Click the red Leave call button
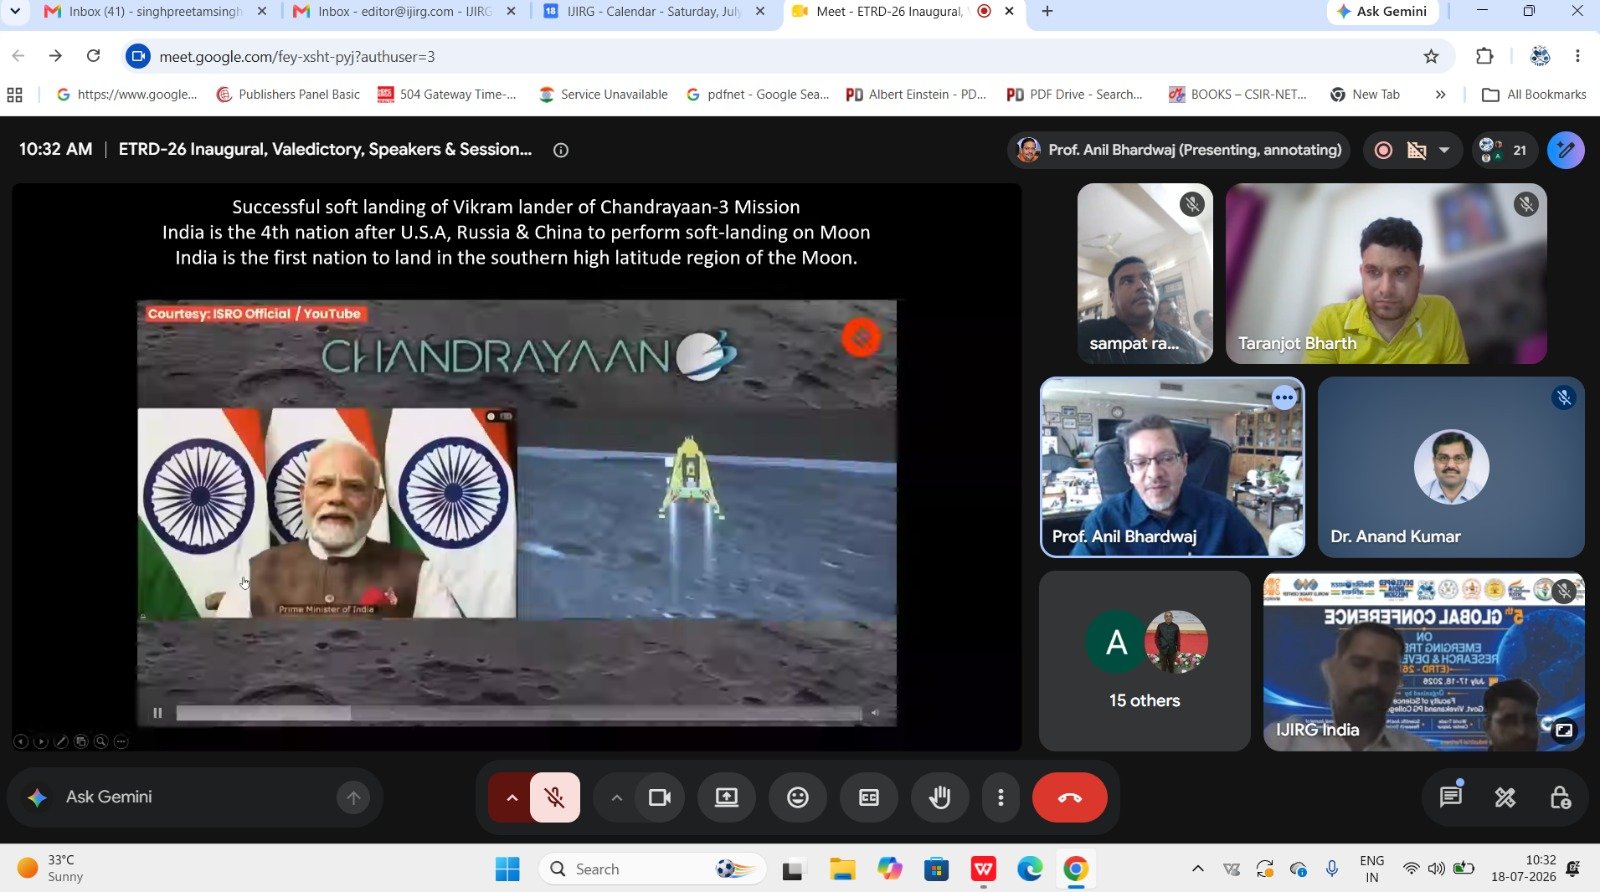The height and width of the screenshot is (892, 1600). (1069, 797)
